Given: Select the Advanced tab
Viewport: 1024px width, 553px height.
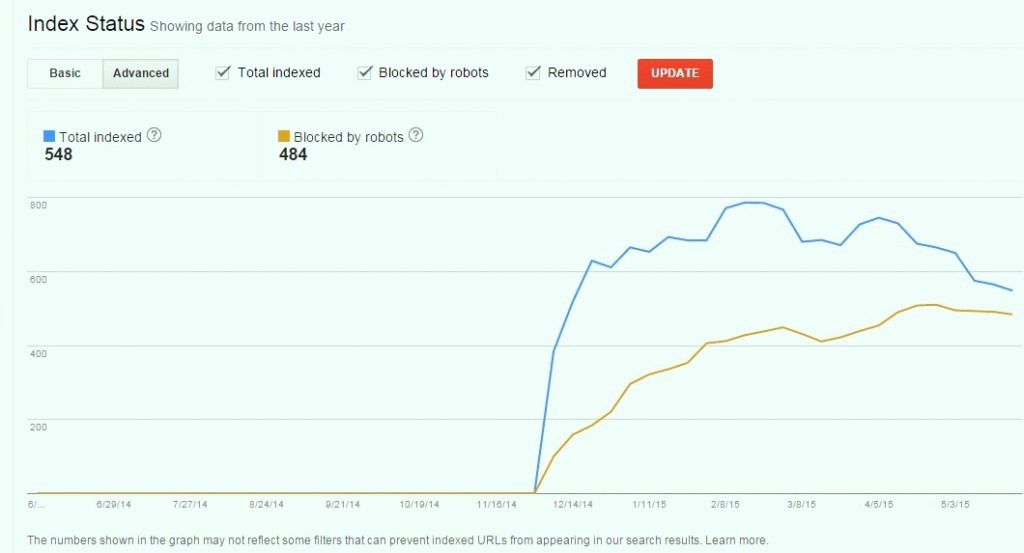Looking at the screenshot, I should click(140, 73).
